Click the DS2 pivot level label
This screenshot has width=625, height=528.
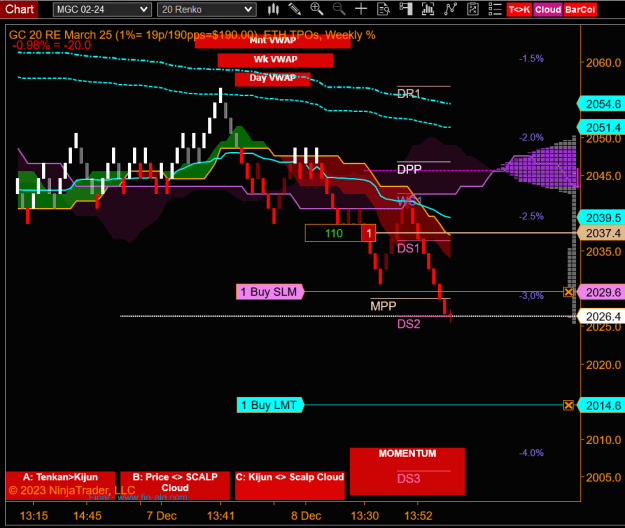pyautogui.click(x=409, y=324)
